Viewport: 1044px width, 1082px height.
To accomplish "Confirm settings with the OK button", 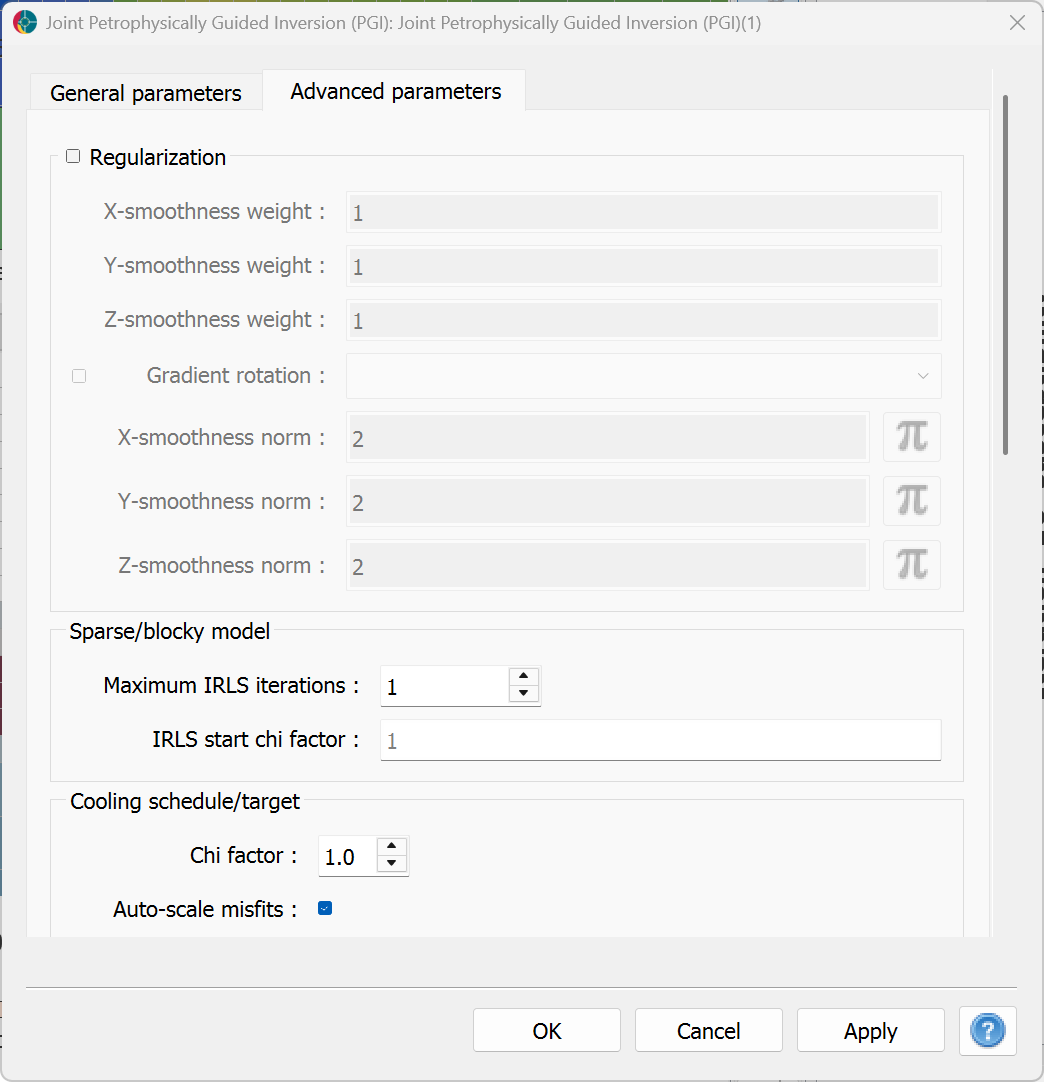I will tap(547, 1030).
